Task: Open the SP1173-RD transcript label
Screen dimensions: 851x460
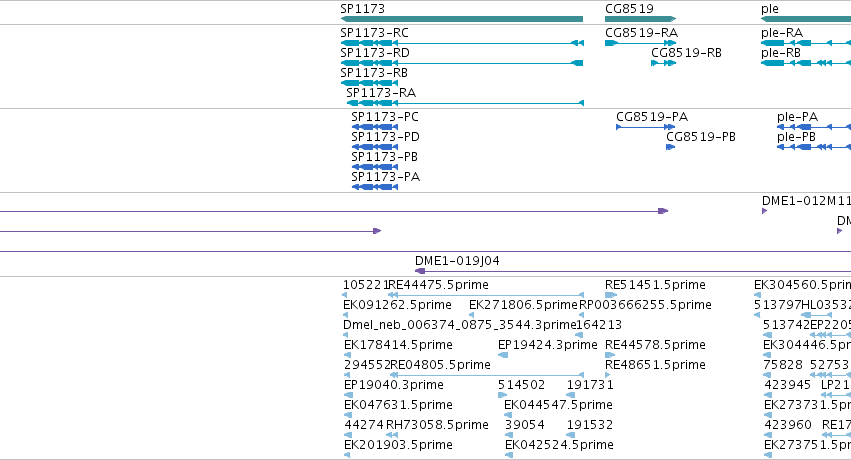Action: [x=375, y=53]
